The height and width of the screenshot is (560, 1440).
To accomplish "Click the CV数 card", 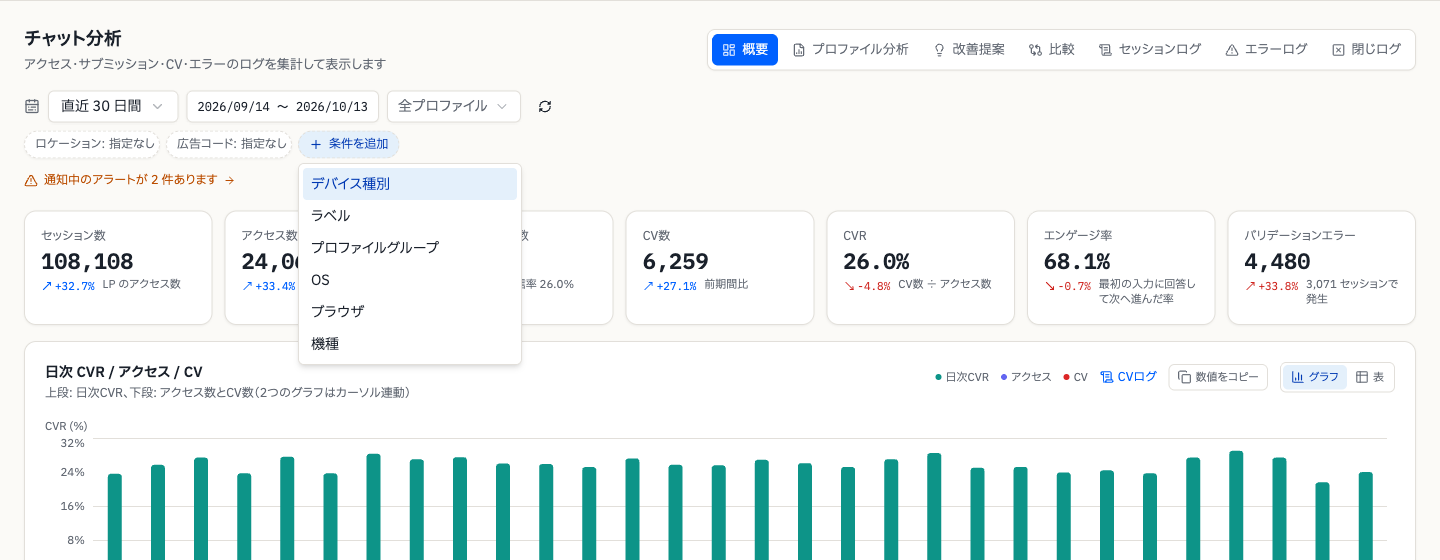I will (720, 268).
